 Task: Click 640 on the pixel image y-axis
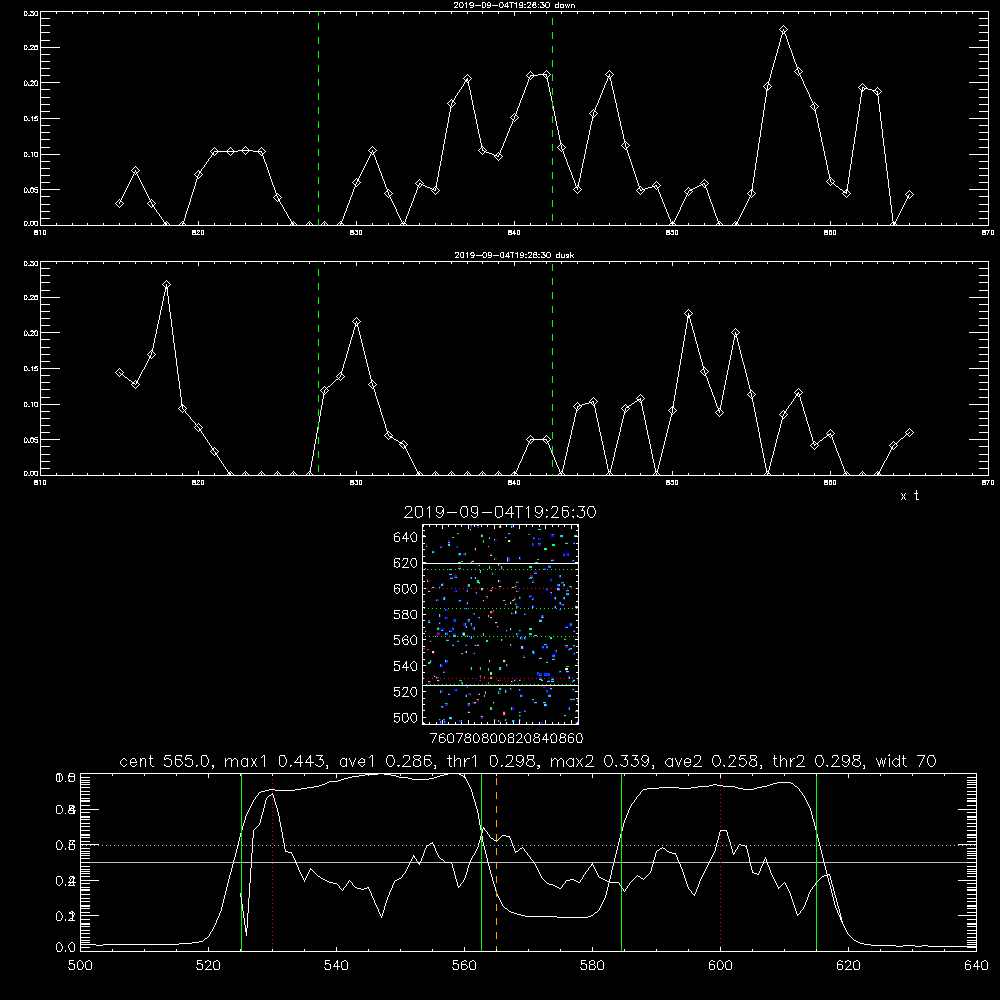tap(406, 537)
